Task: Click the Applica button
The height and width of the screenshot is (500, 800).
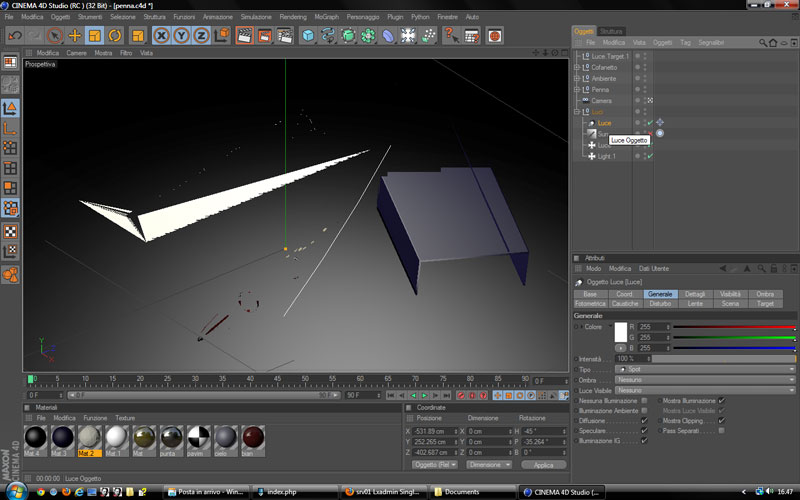Action: [x=543, y=465]
